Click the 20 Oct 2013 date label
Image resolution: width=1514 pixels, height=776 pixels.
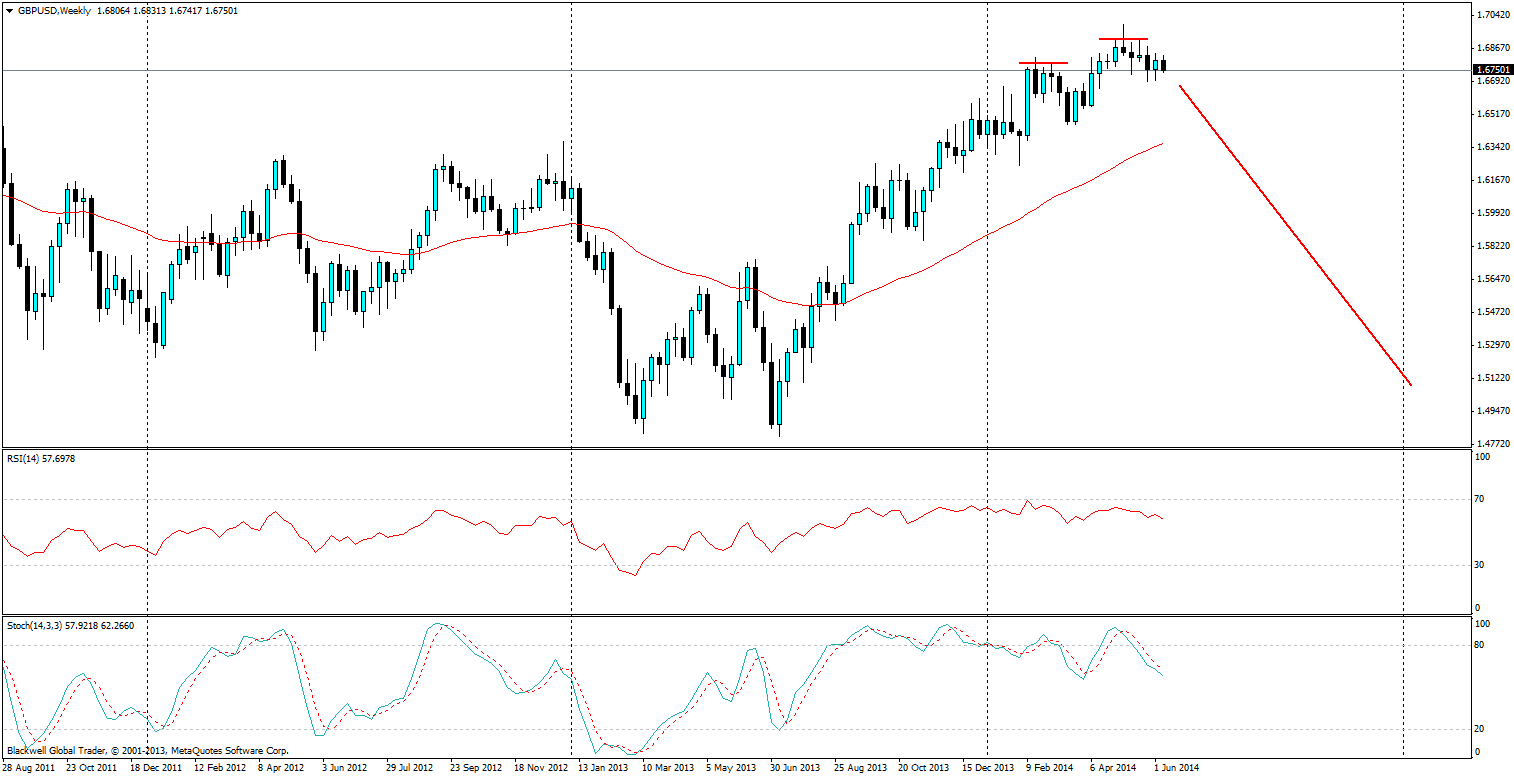(x=924, y=768)
